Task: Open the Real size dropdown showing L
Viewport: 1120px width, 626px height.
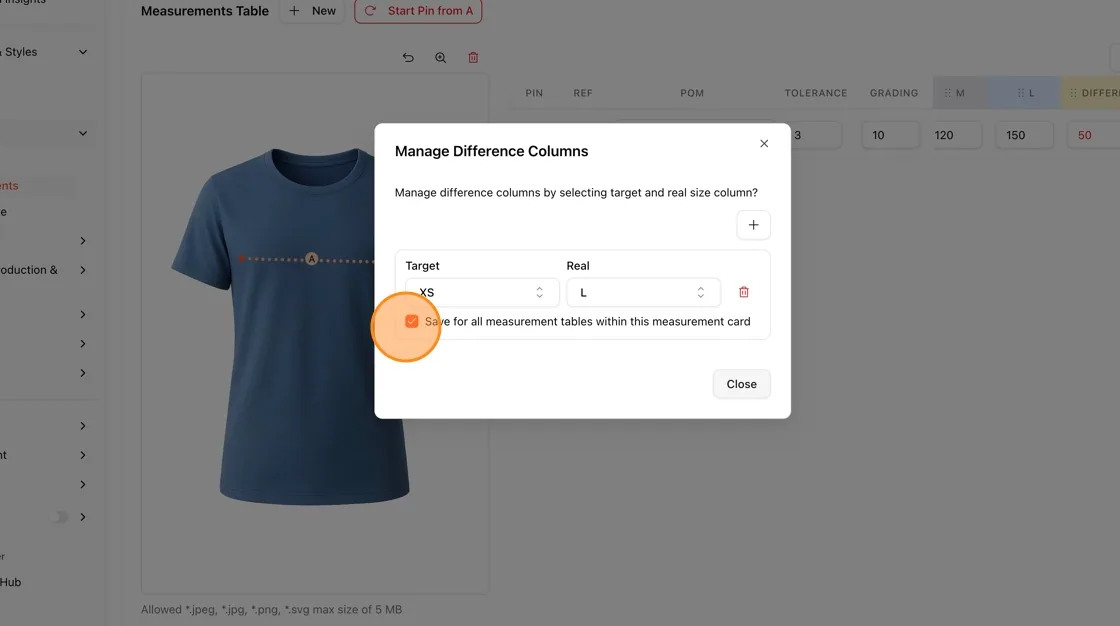Action: (x=643, y=292)
